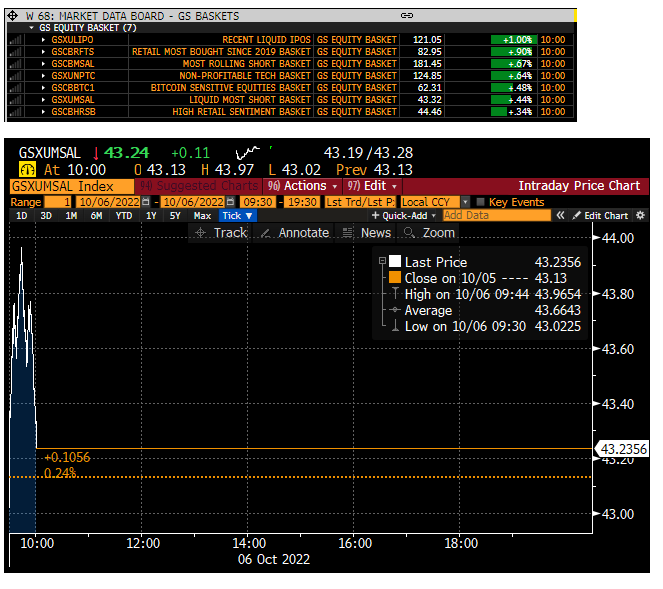Click the 43.2356 last price axis label
663x589 pixels.
coord(622,449)
